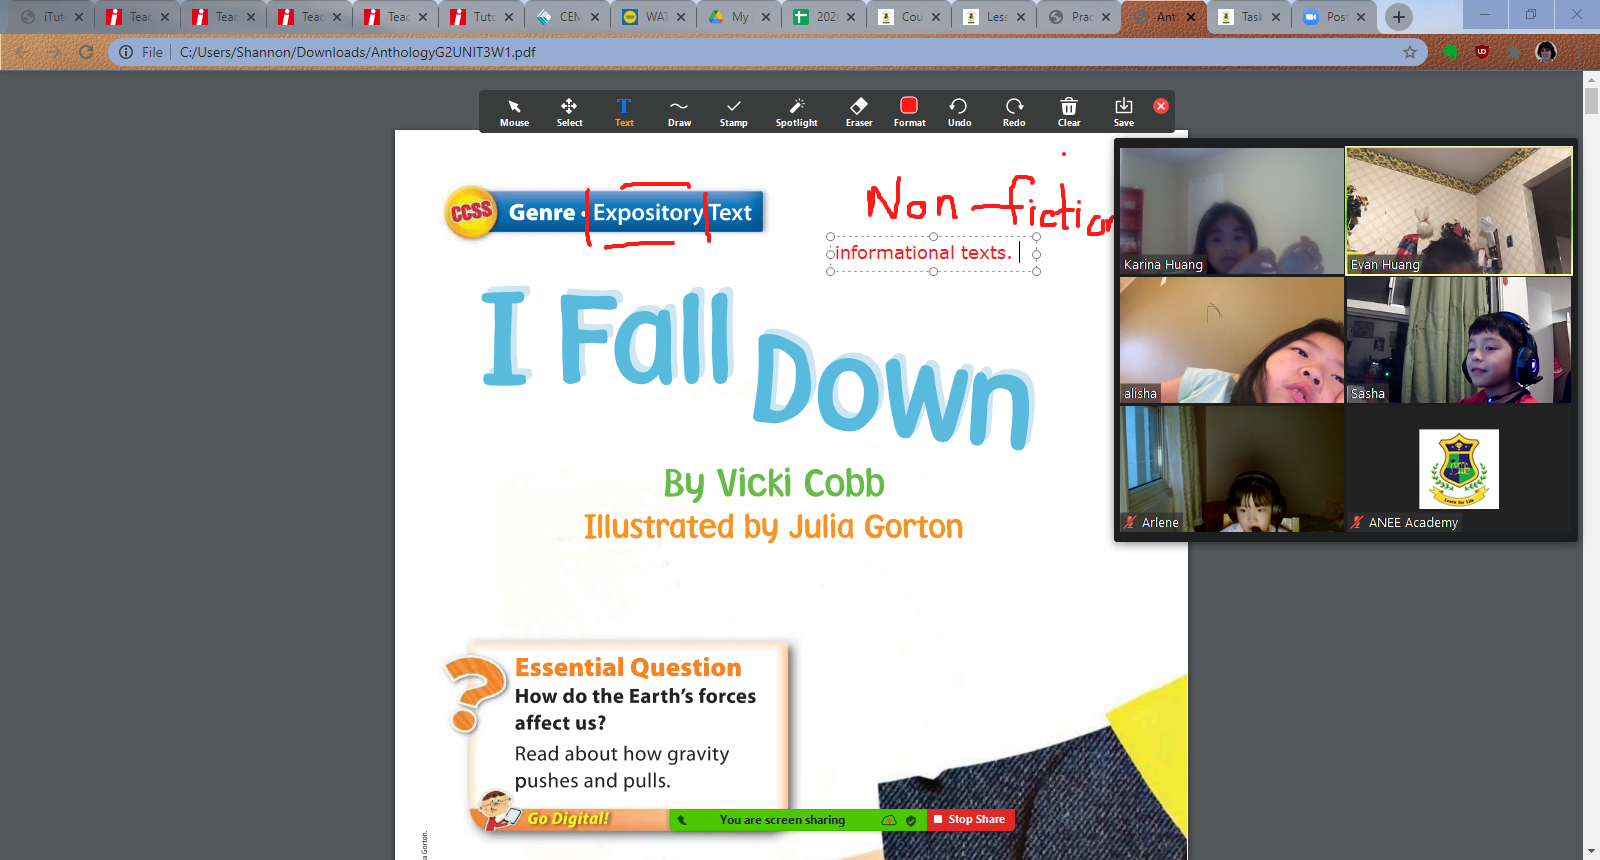1600x860 pixels.
Task: Click the shield security icon on sharing bar
Action: (x=911, y=820)
